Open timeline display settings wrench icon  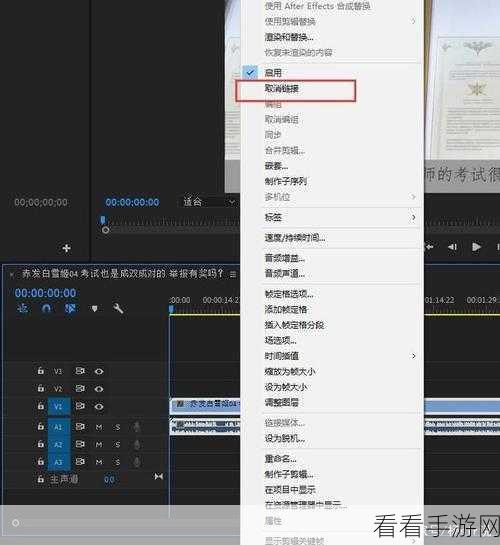click(x=118, y=308)
